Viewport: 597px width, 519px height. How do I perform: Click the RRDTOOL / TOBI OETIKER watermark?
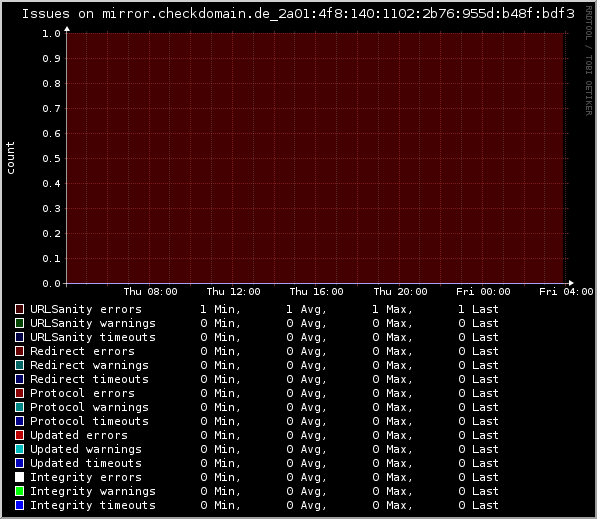click(x=589, y=61)
